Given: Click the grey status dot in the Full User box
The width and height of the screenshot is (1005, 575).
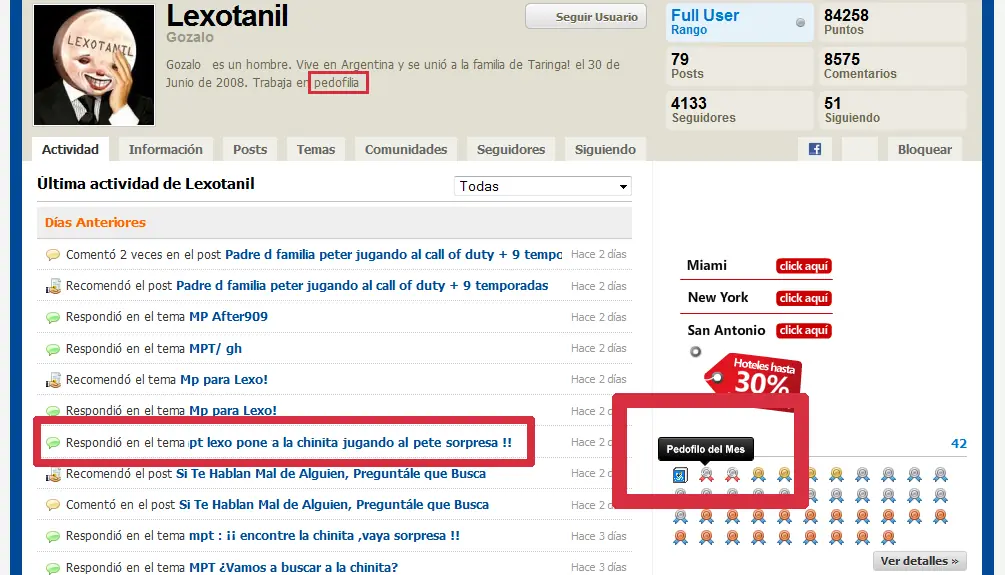Looking at the screenshot, I should point(800,22).
